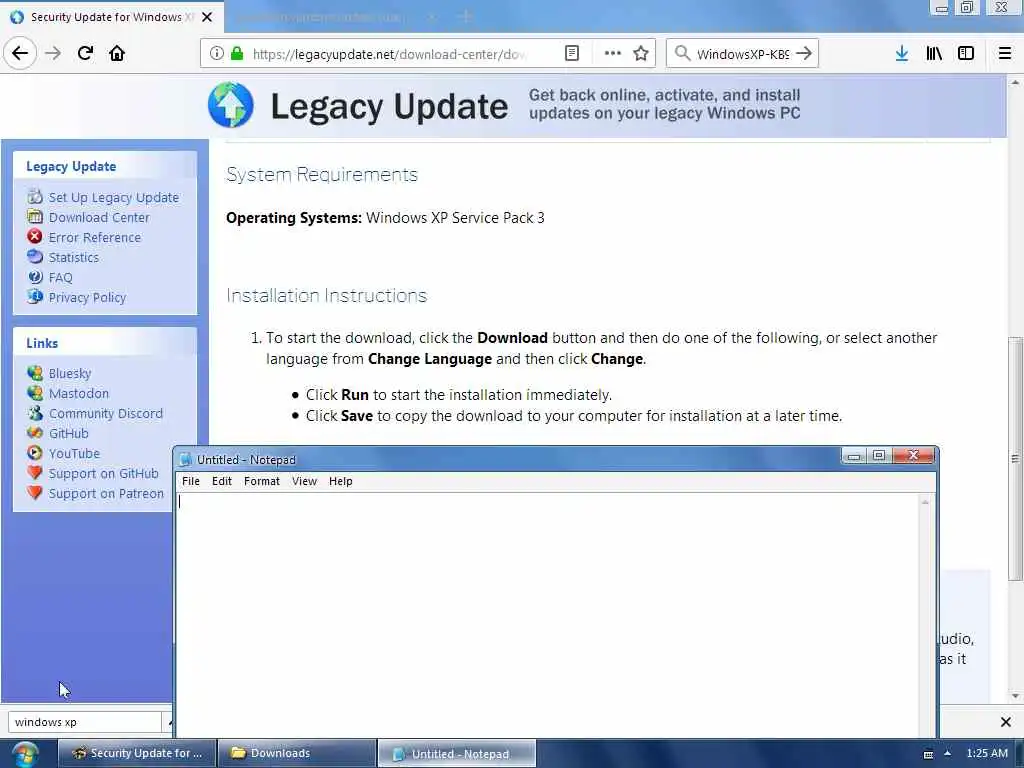Image resolution: width=1024 pixels, height=768 pixels.
Task: Show hidden system tray icons arrow
Action: pos(947,753)
